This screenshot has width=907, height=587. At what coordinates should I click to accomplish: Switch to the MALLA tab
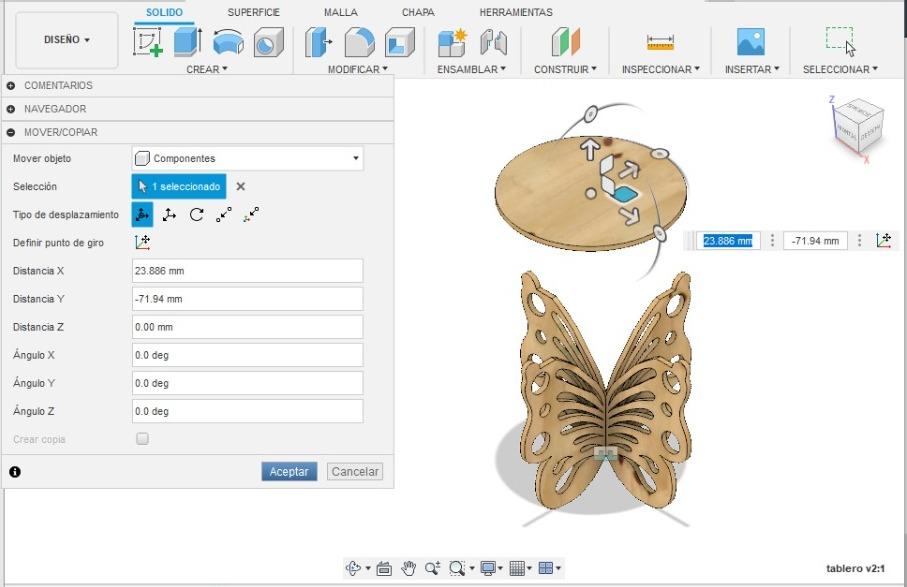341,12
